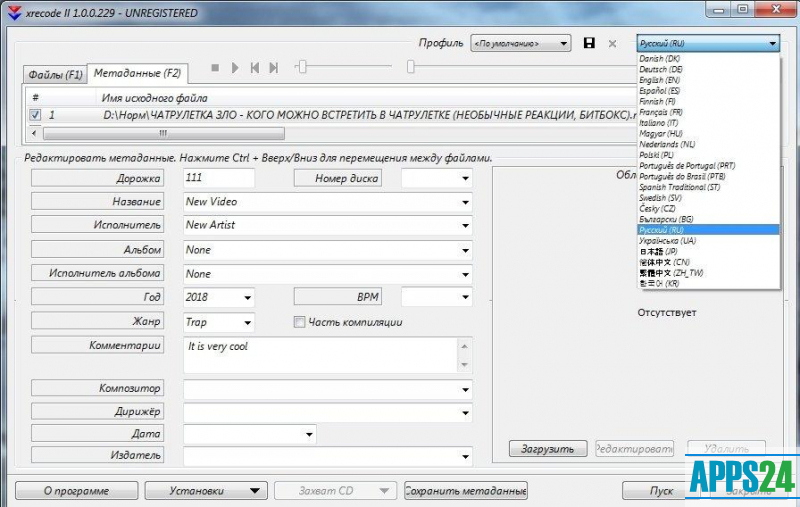The width and height of the screenshot is (800, 507).
Task: Expand the Композитор dropdown
Action: [x=465, y=390]
